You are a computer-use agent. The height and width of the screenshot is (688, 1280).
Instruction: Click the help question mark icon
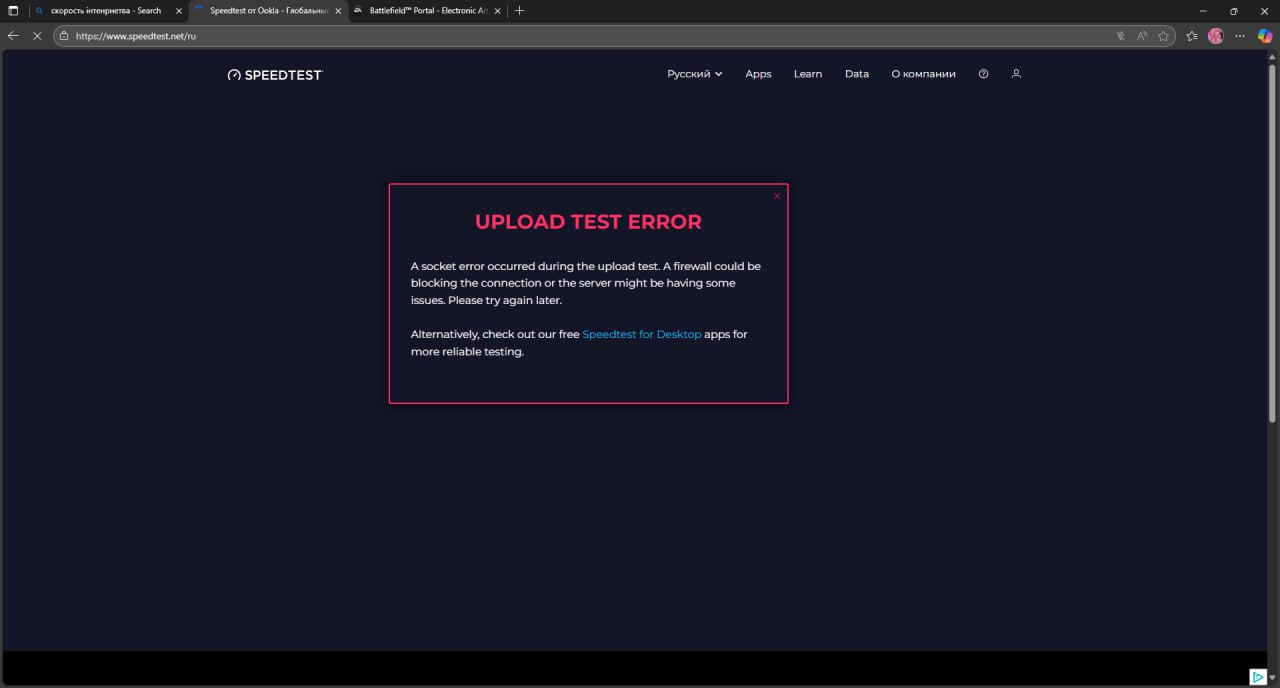click(983, 74)
